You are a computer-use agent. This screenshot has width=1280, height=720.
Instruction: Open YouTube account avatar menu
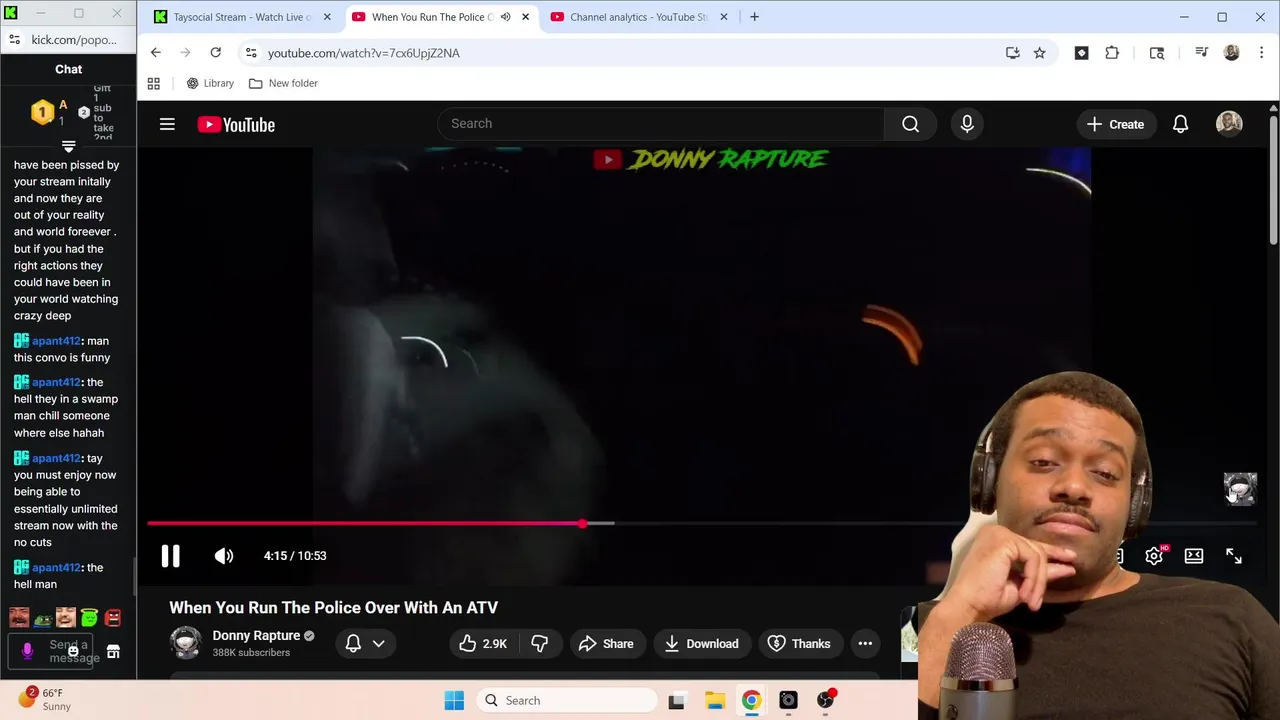tap(1229, 124)
